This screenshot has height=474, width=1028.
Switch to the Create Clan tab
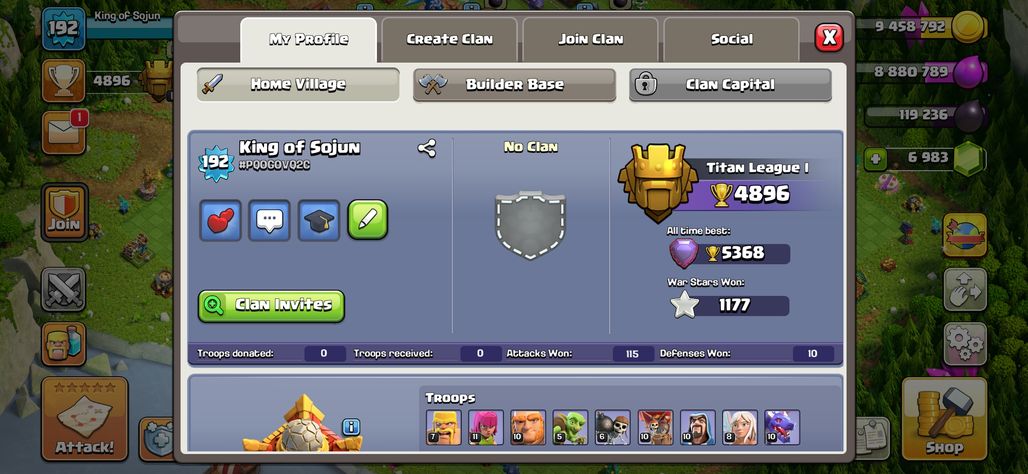450,39
